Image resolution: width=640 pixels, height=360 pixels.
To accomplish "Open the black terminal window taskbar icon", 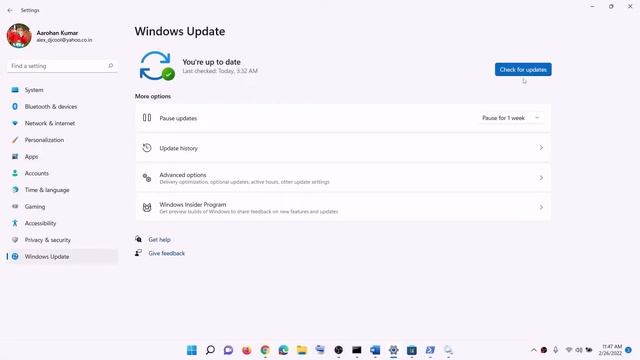I will [357, 350].
